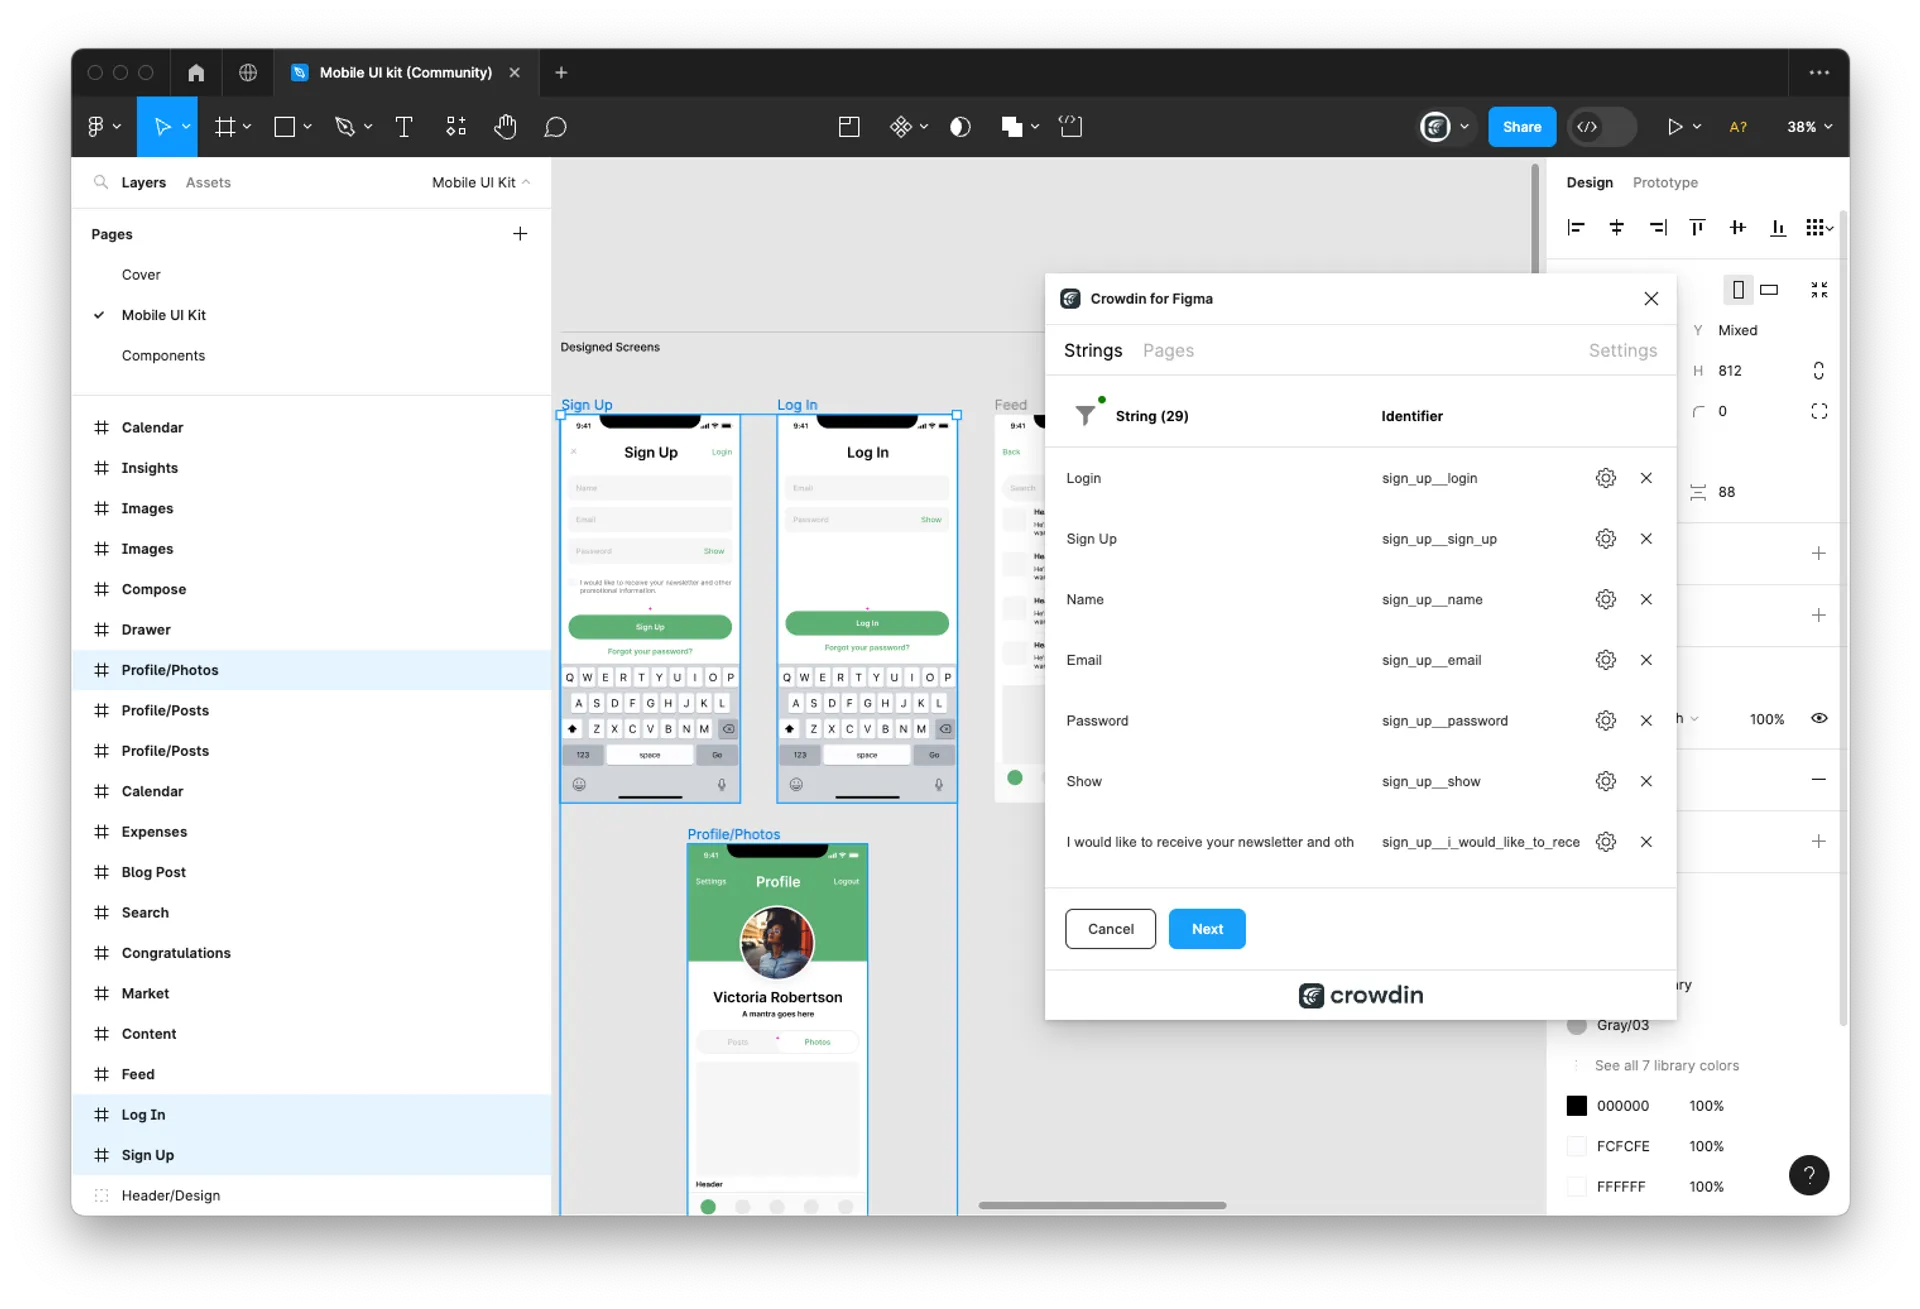Expand the Mobile UI Kit page selector
This screenshot has height=1309, width=1920.
point(481,182)
